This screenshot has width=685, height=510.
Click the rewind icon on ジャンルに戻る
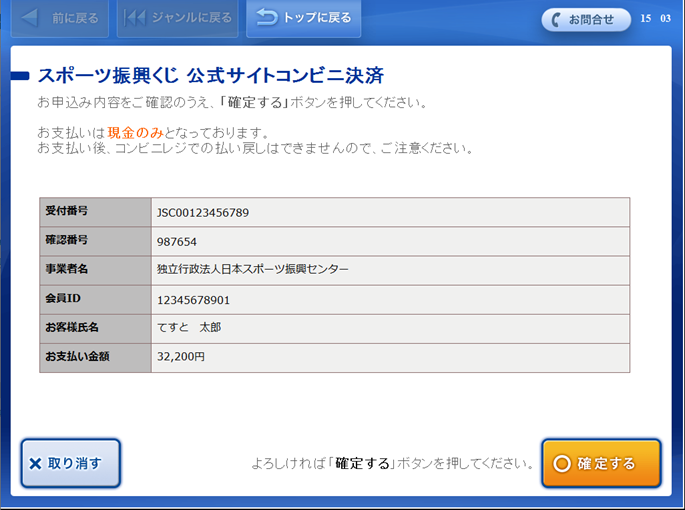tap(136, 18)
